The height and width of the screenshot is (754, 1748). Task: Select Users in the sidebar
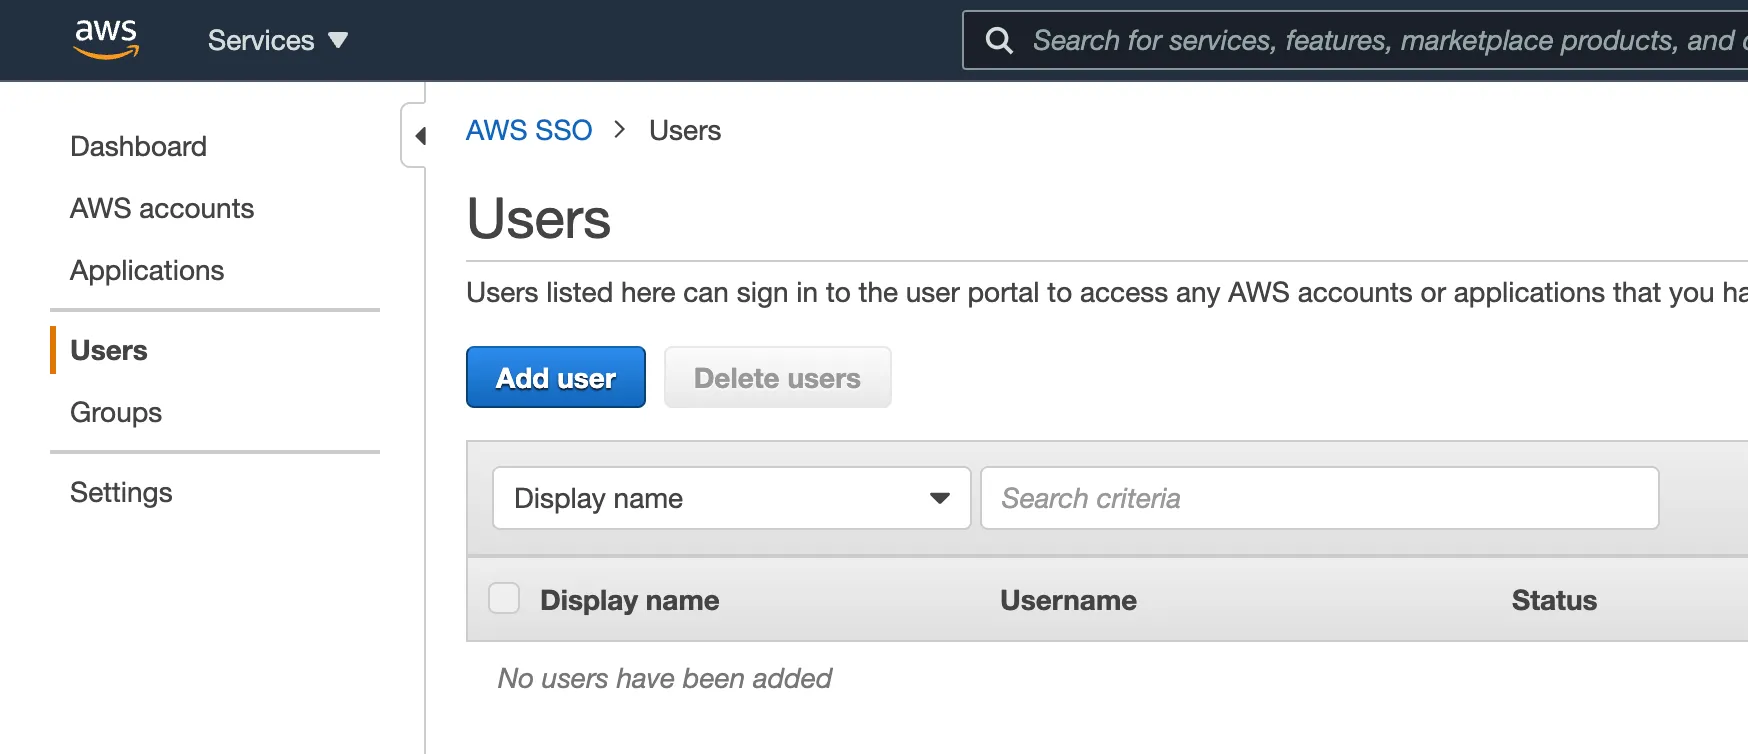pos(109,350)
